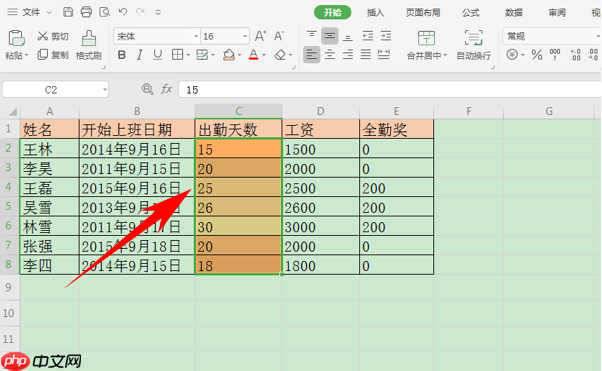Align text to vertical middle
Viewport: 602px width, 371px height.
[329, 36]
